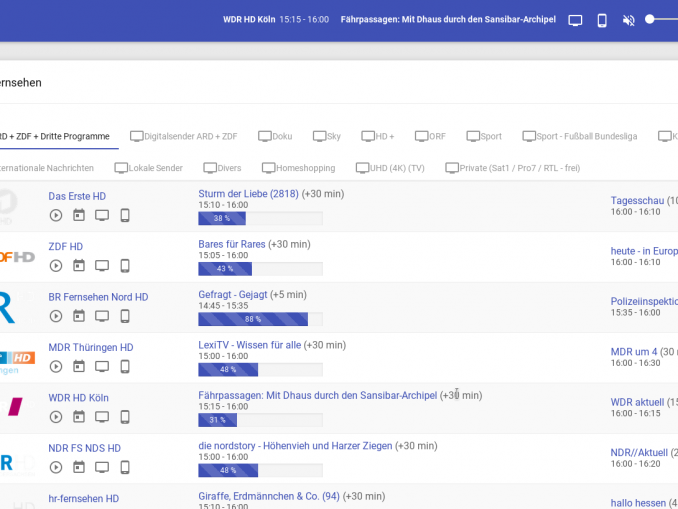The image size is (678, 509).
Task: Open NDR FS NDS HD channel link
Action: pyautogui.click(x=84, y=448)
